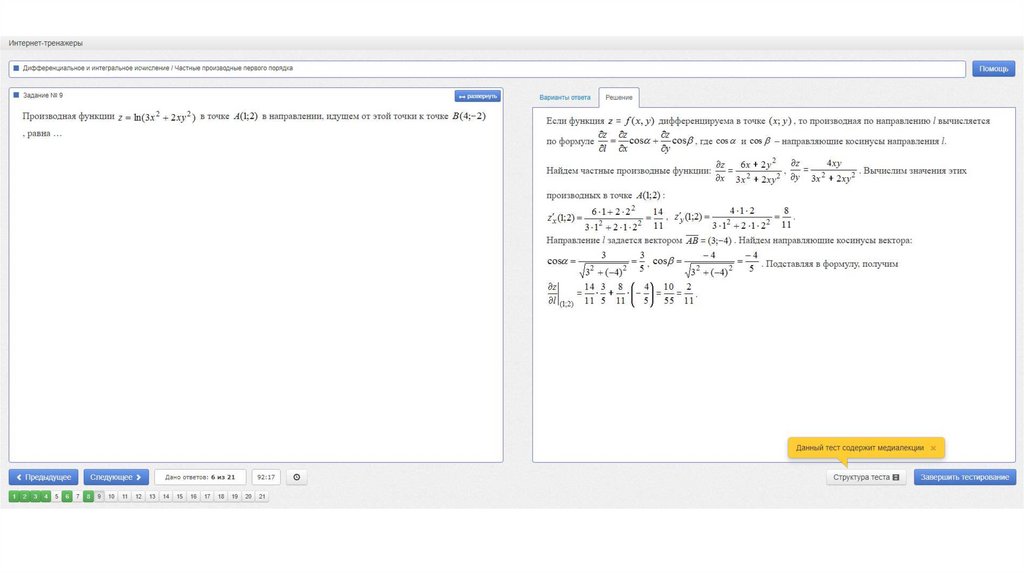The image size is (1024, 574).
Task: Go to Следующее question
Action: (116, 478)
